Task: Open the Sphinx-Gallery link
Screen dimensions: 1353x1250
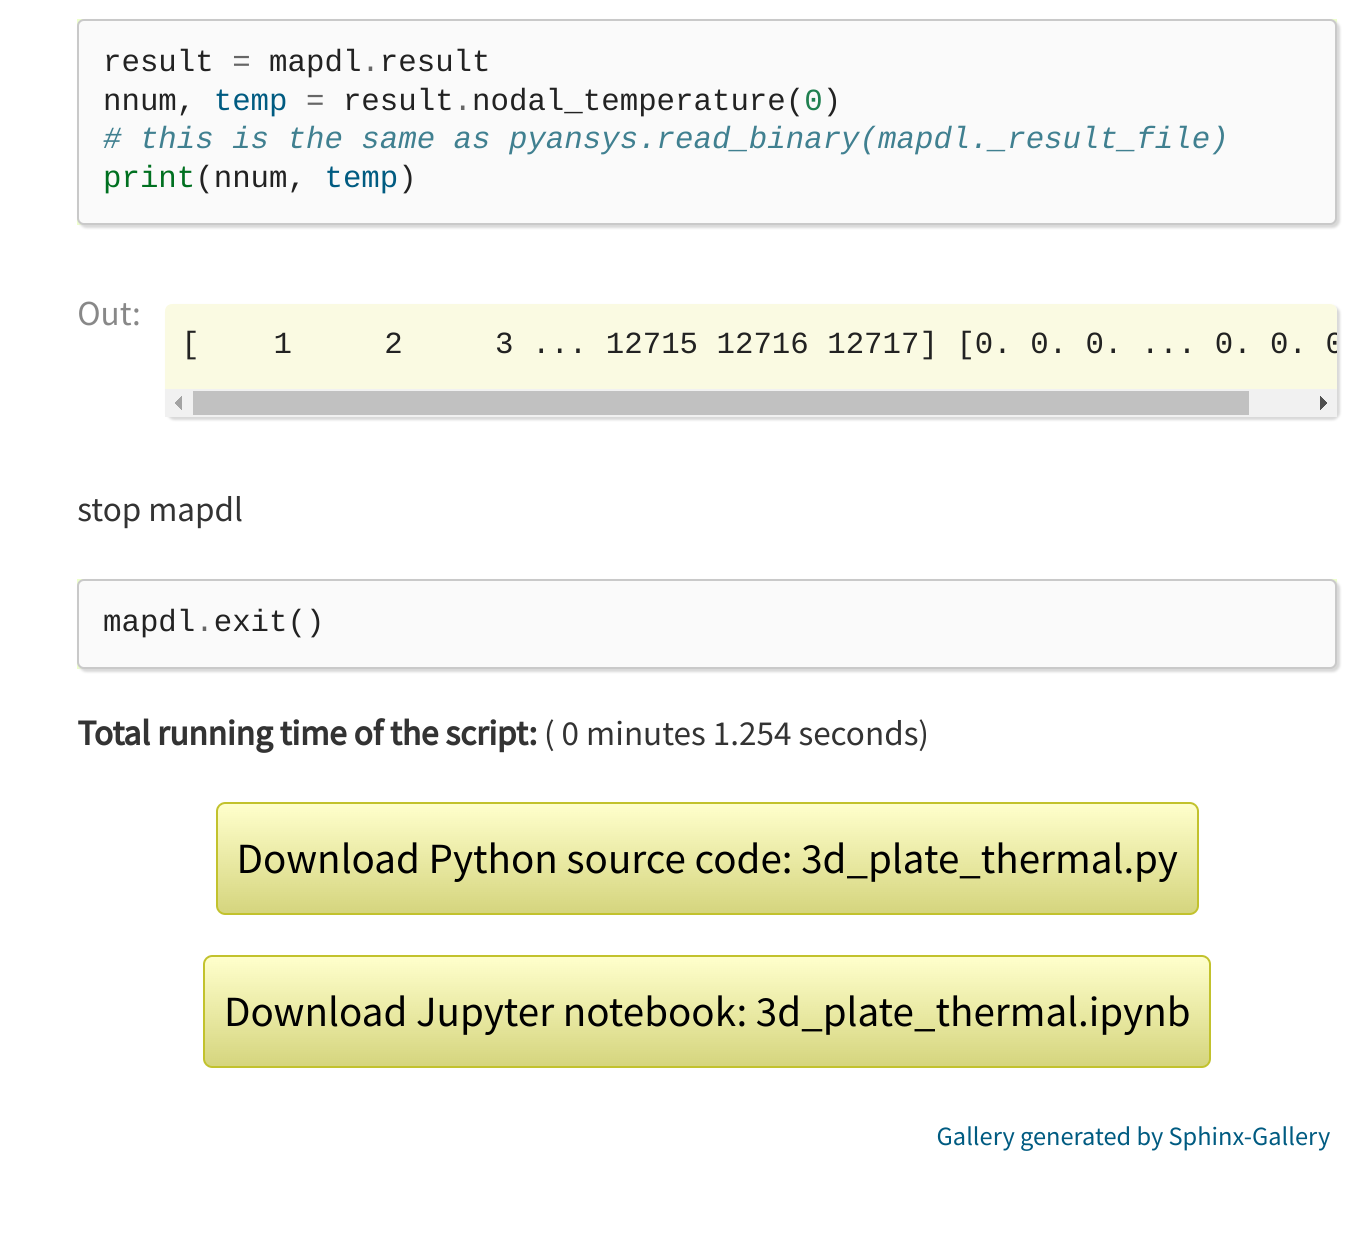Action: click(1132, 1136)
